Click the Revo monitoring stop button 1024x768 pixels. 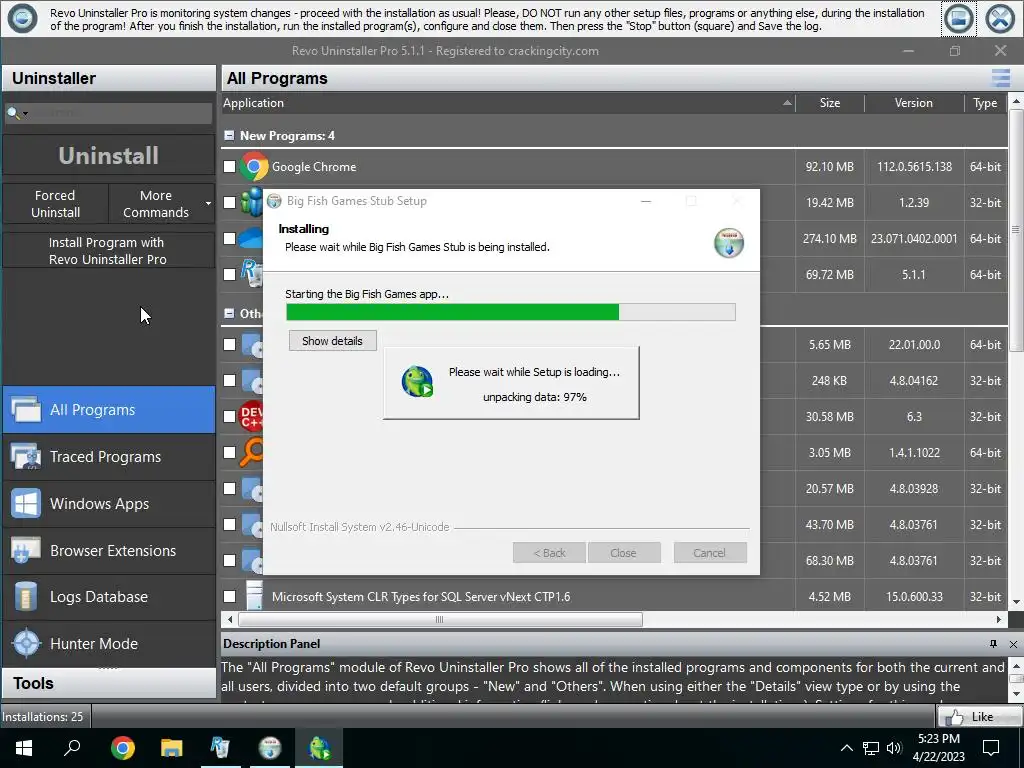point(958,19)
